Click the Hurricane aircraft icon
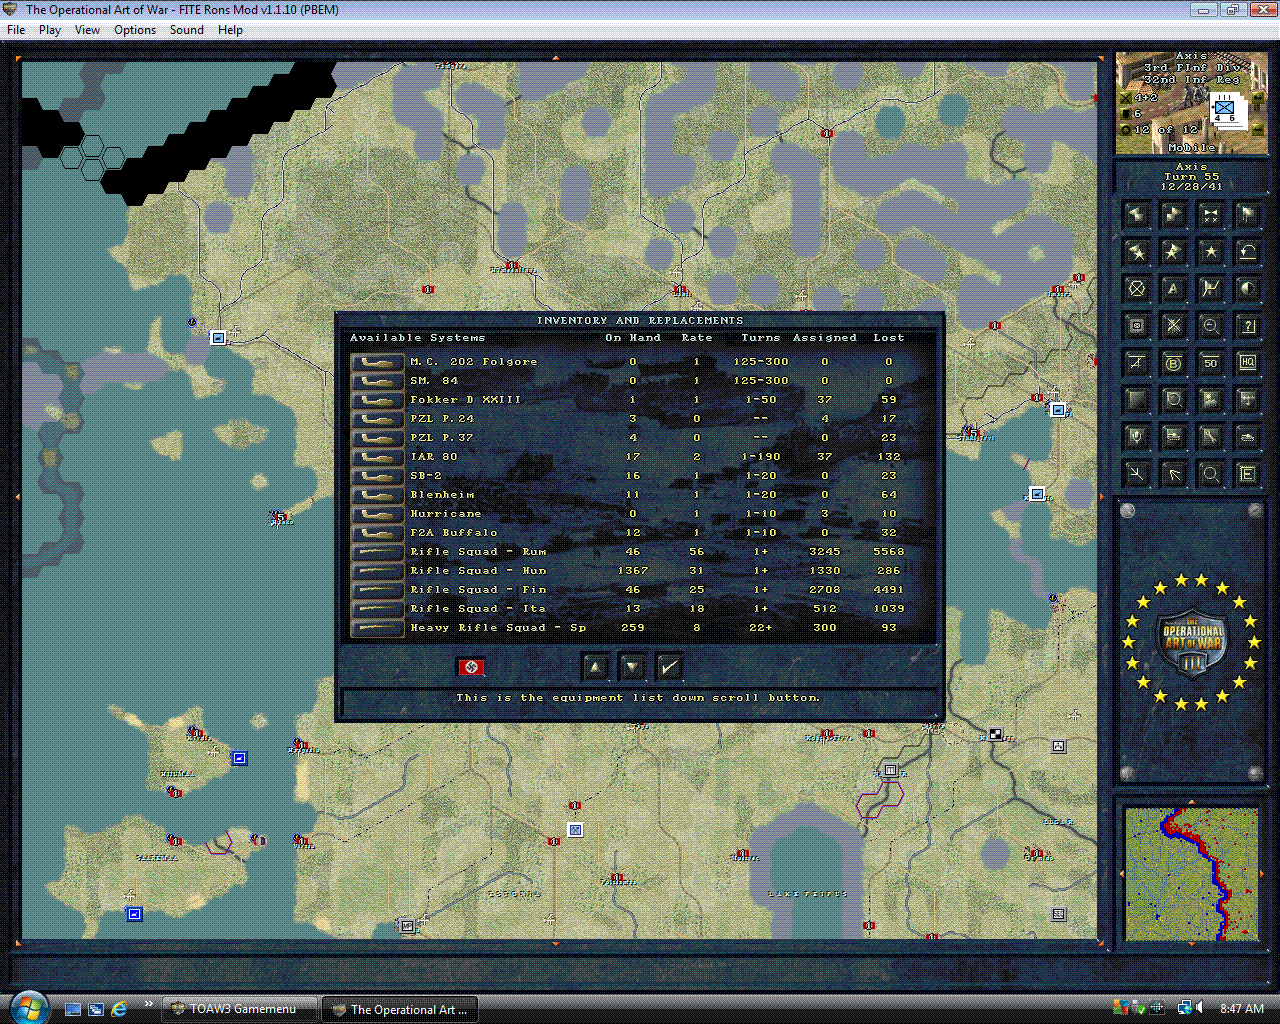The height and width of the screenshot is (1024, 1280). 377,514
